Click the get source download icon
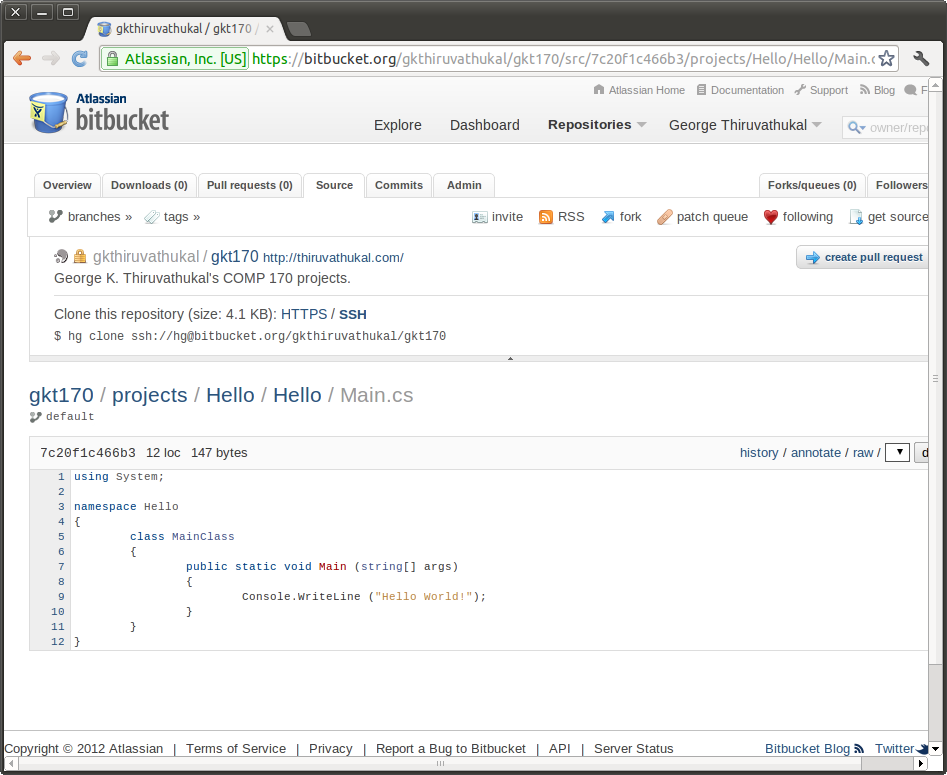Screen dimensions: 947x775 856,217
